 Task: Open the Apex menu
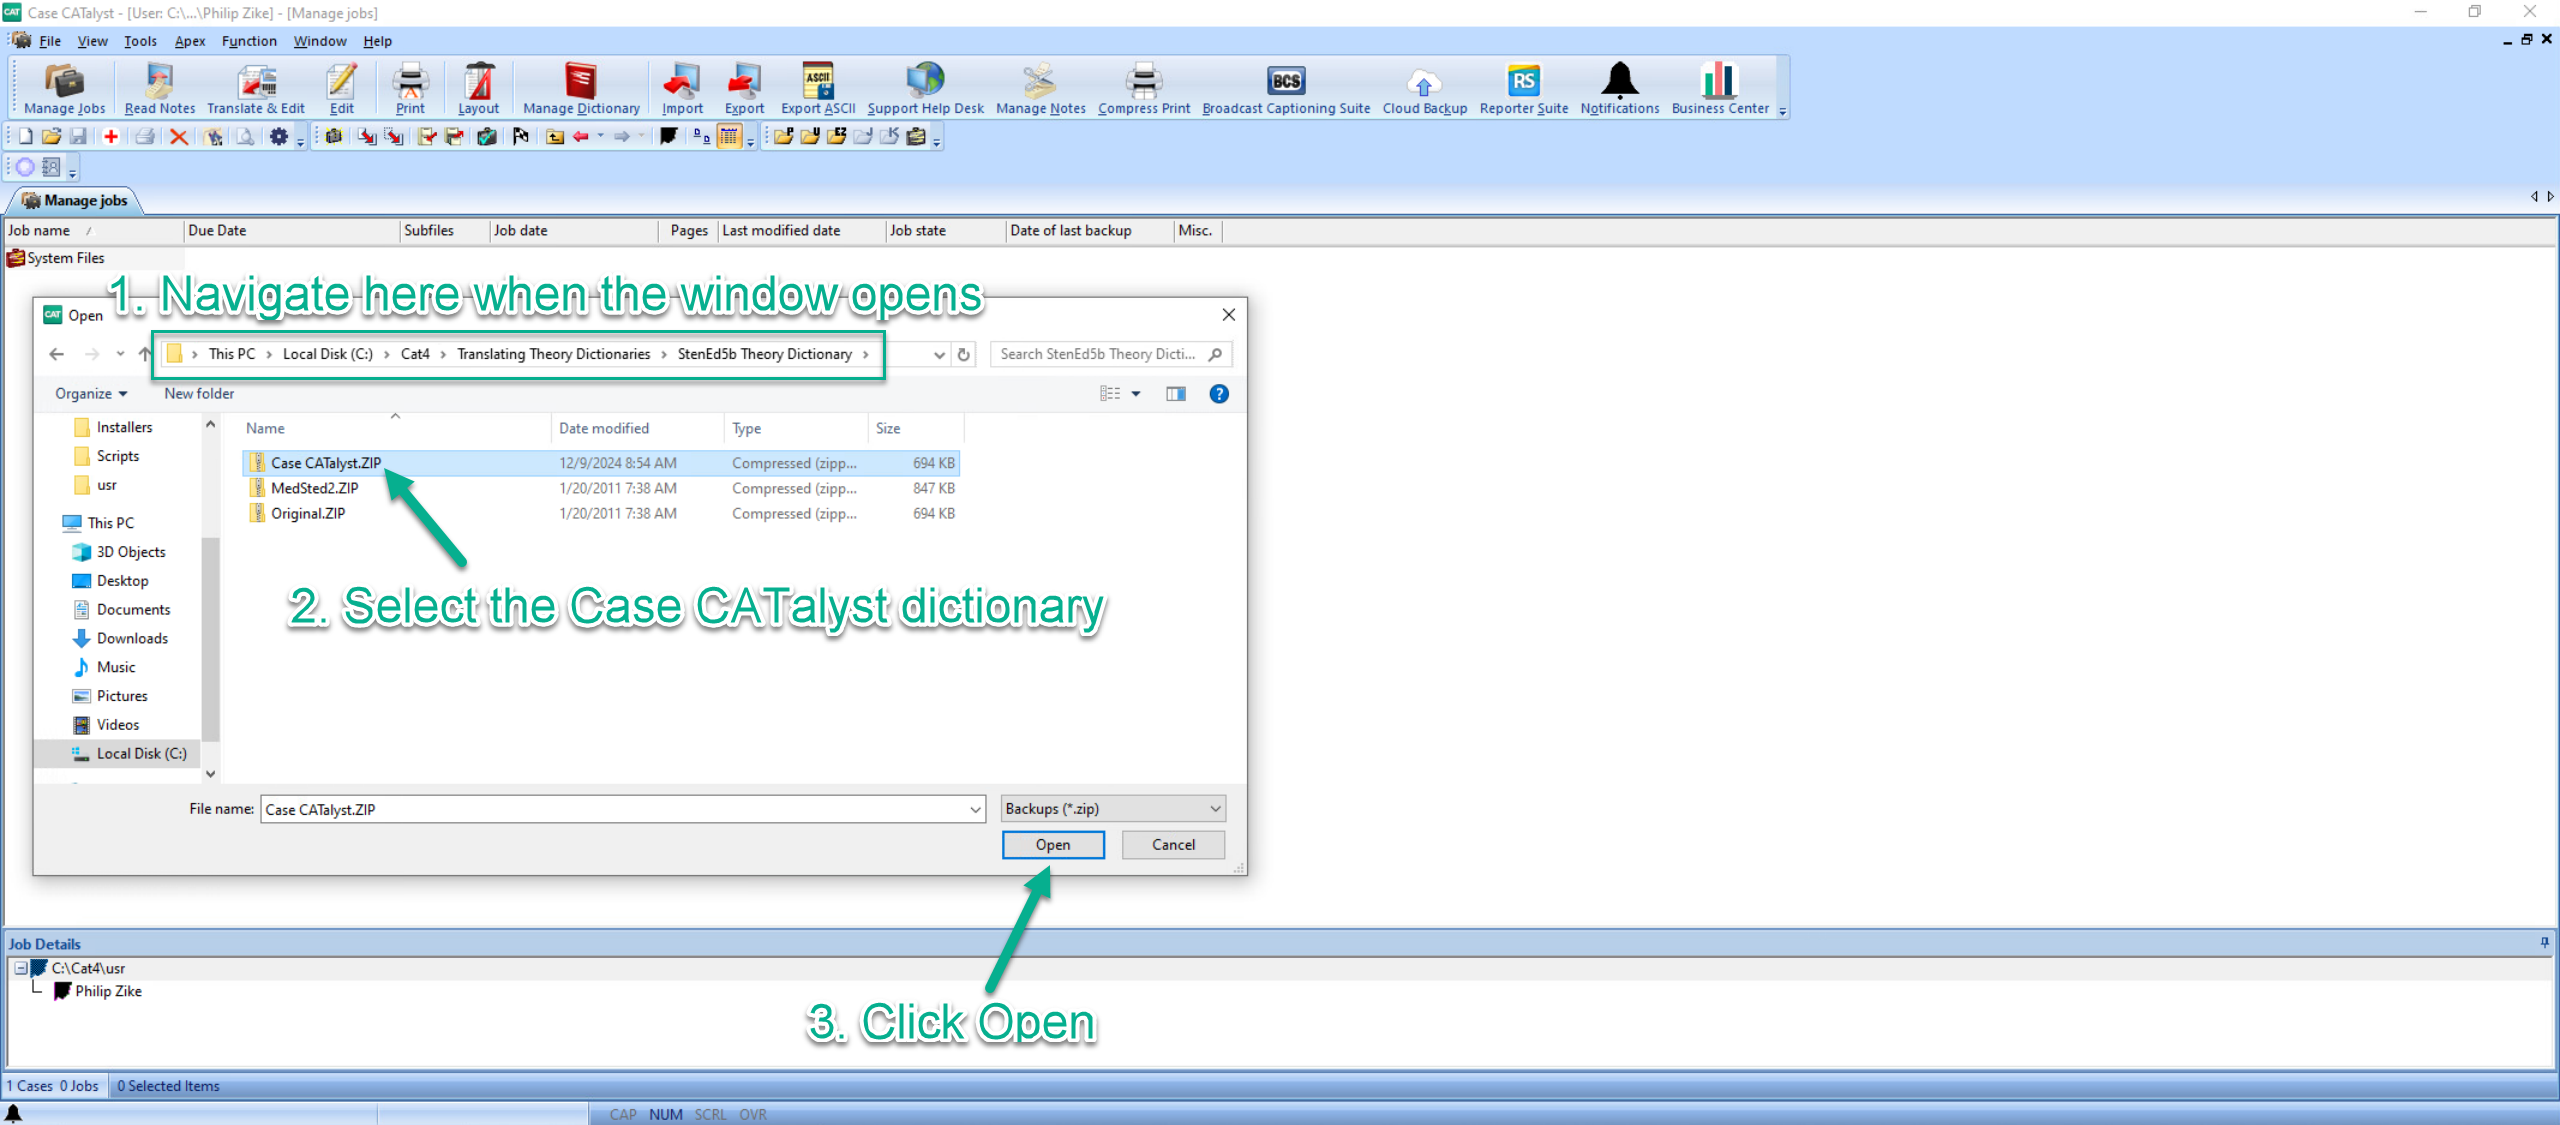coord(190,41)
